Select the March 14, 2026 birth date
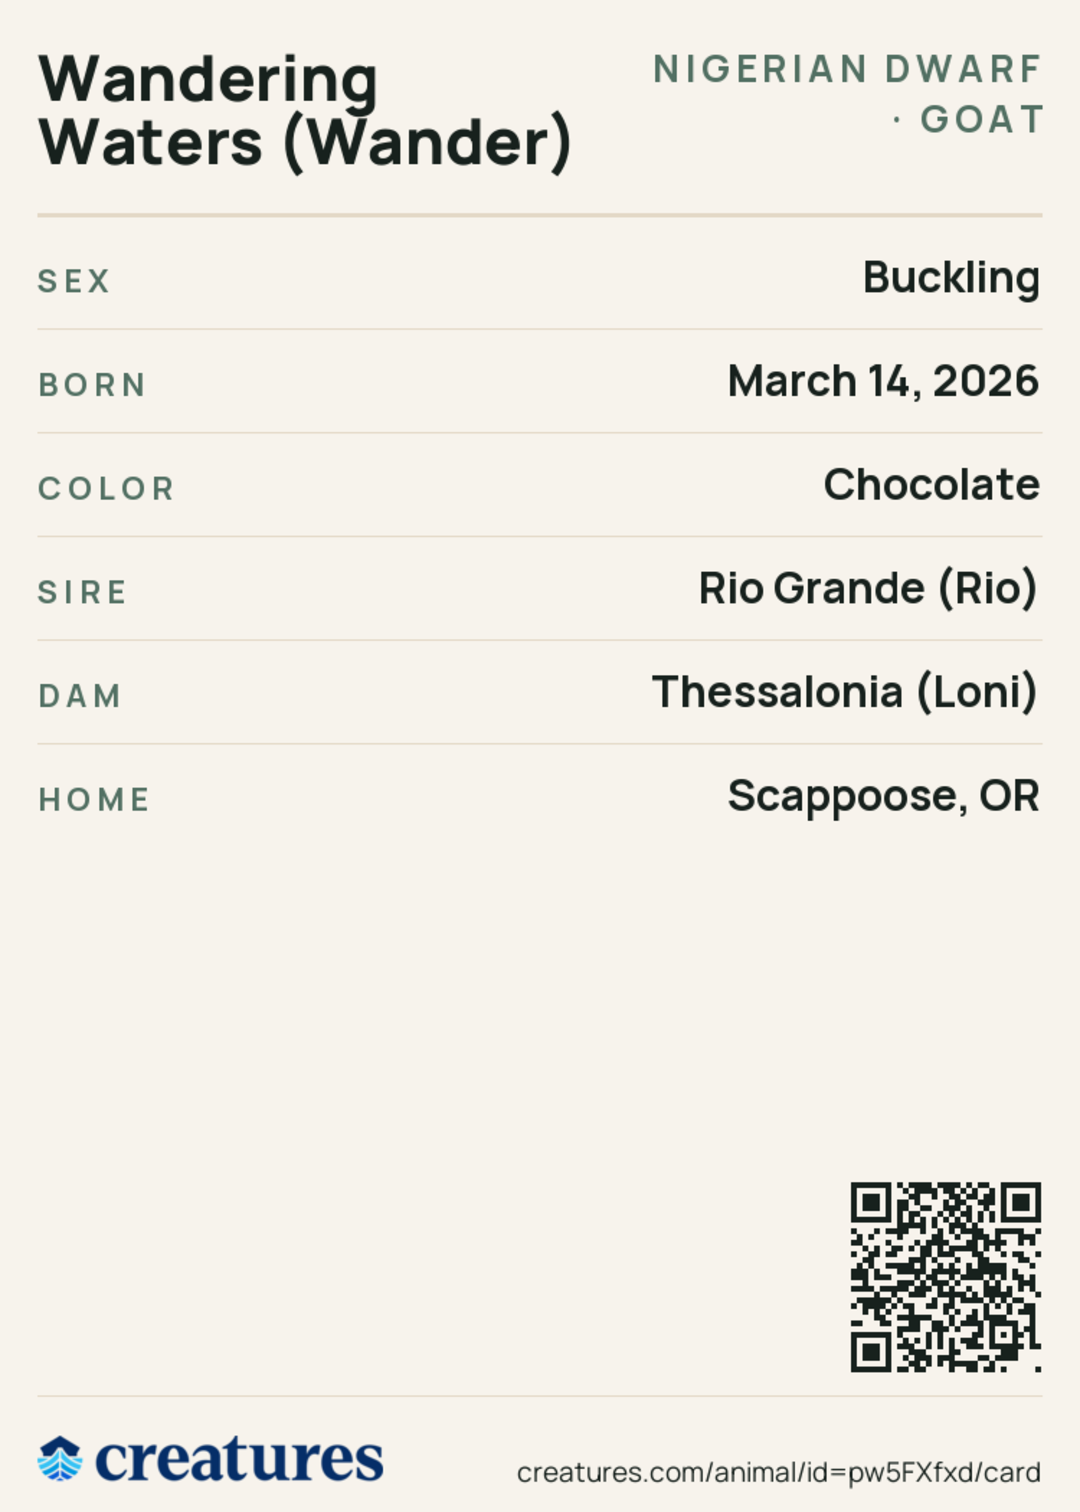The width and height of the screenshot is (1080, 1512). point(884,381)
